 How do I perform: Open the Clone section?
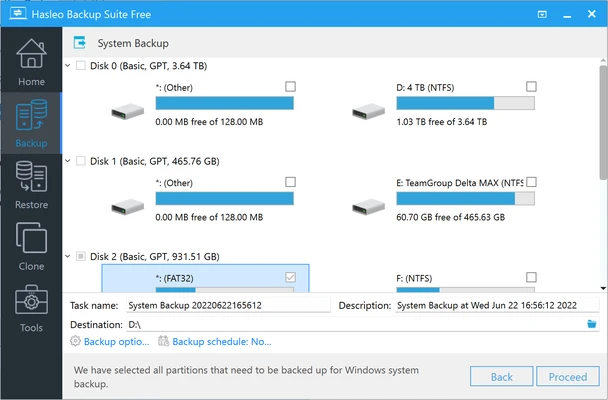click(31, 246)
